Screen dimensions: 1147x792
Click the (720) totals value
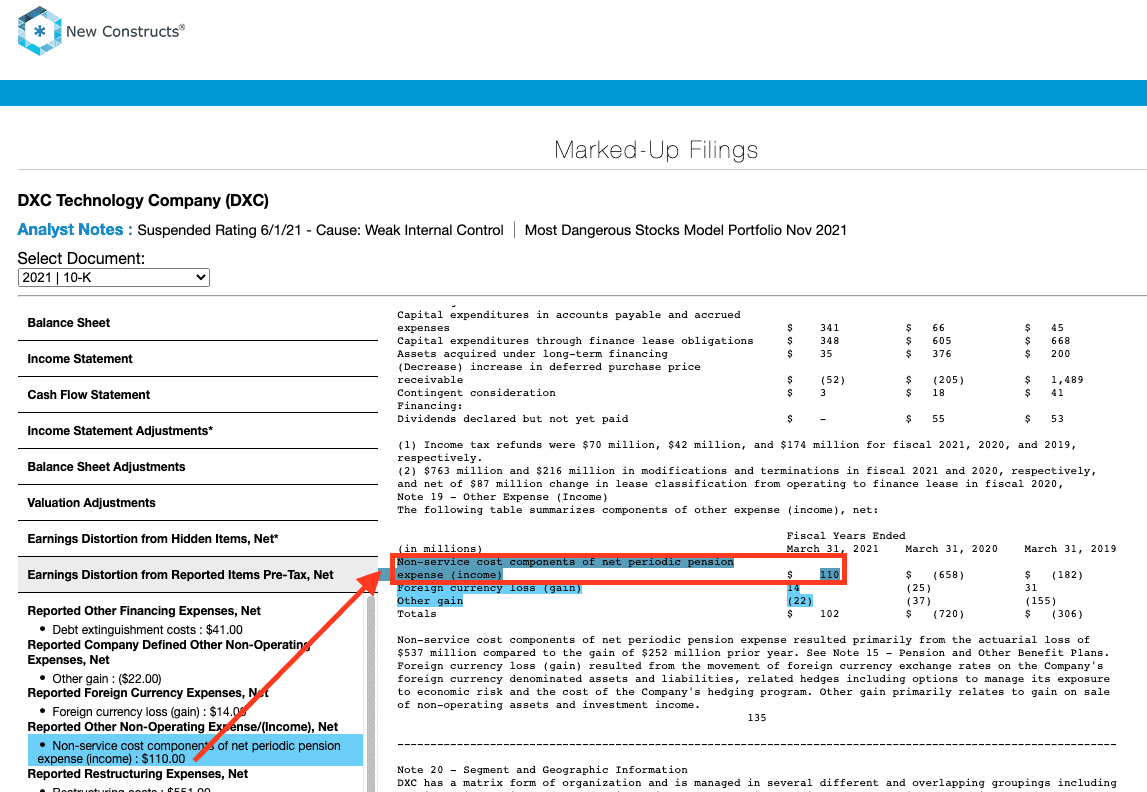coord(948,614)
